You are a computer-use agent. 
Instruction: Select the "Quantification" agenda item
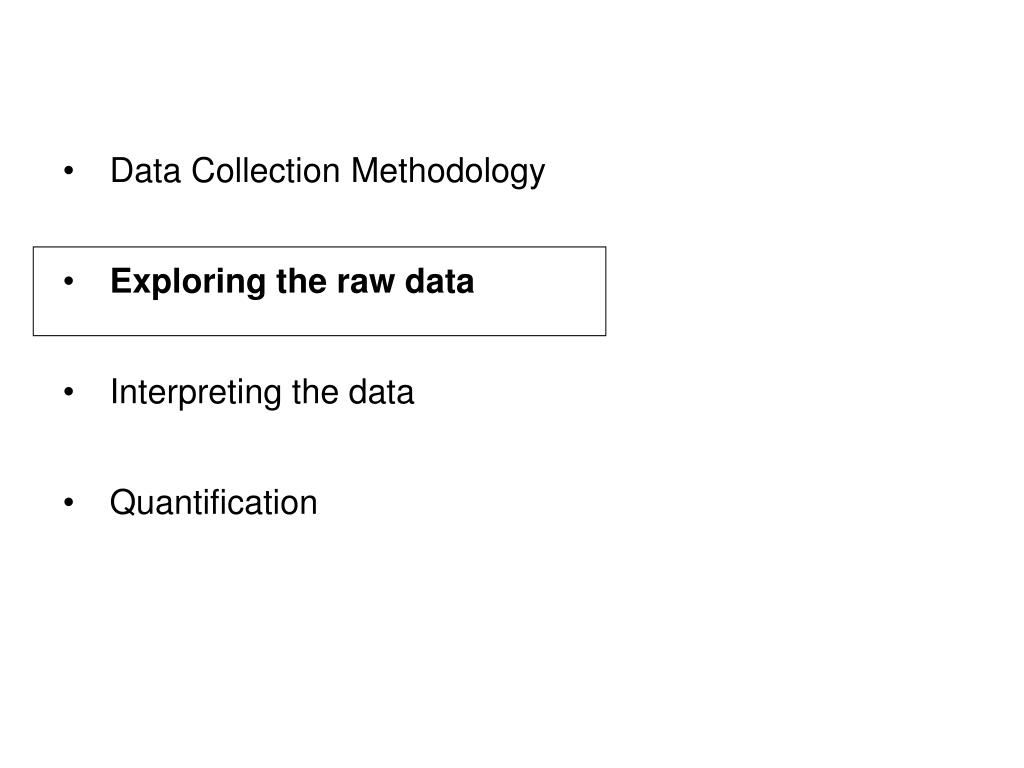(x=213, y=502)
